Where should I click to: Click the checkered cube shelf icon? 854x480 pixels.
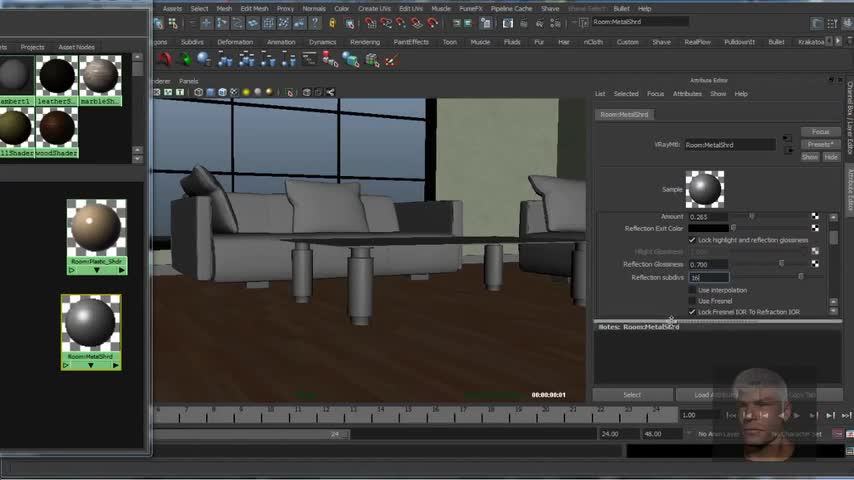point(372,59)
